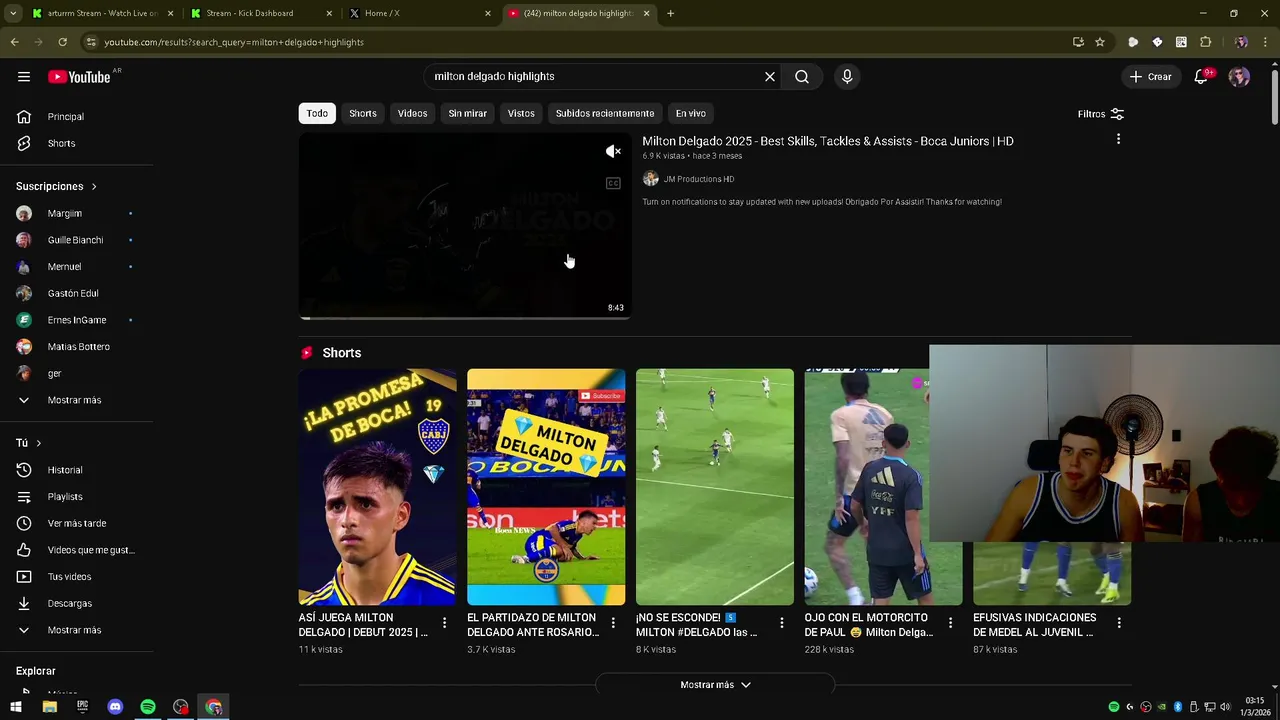This screenshot has width=1280, height=720.
Task: Click the video preview progress bar
Action: 465,318
